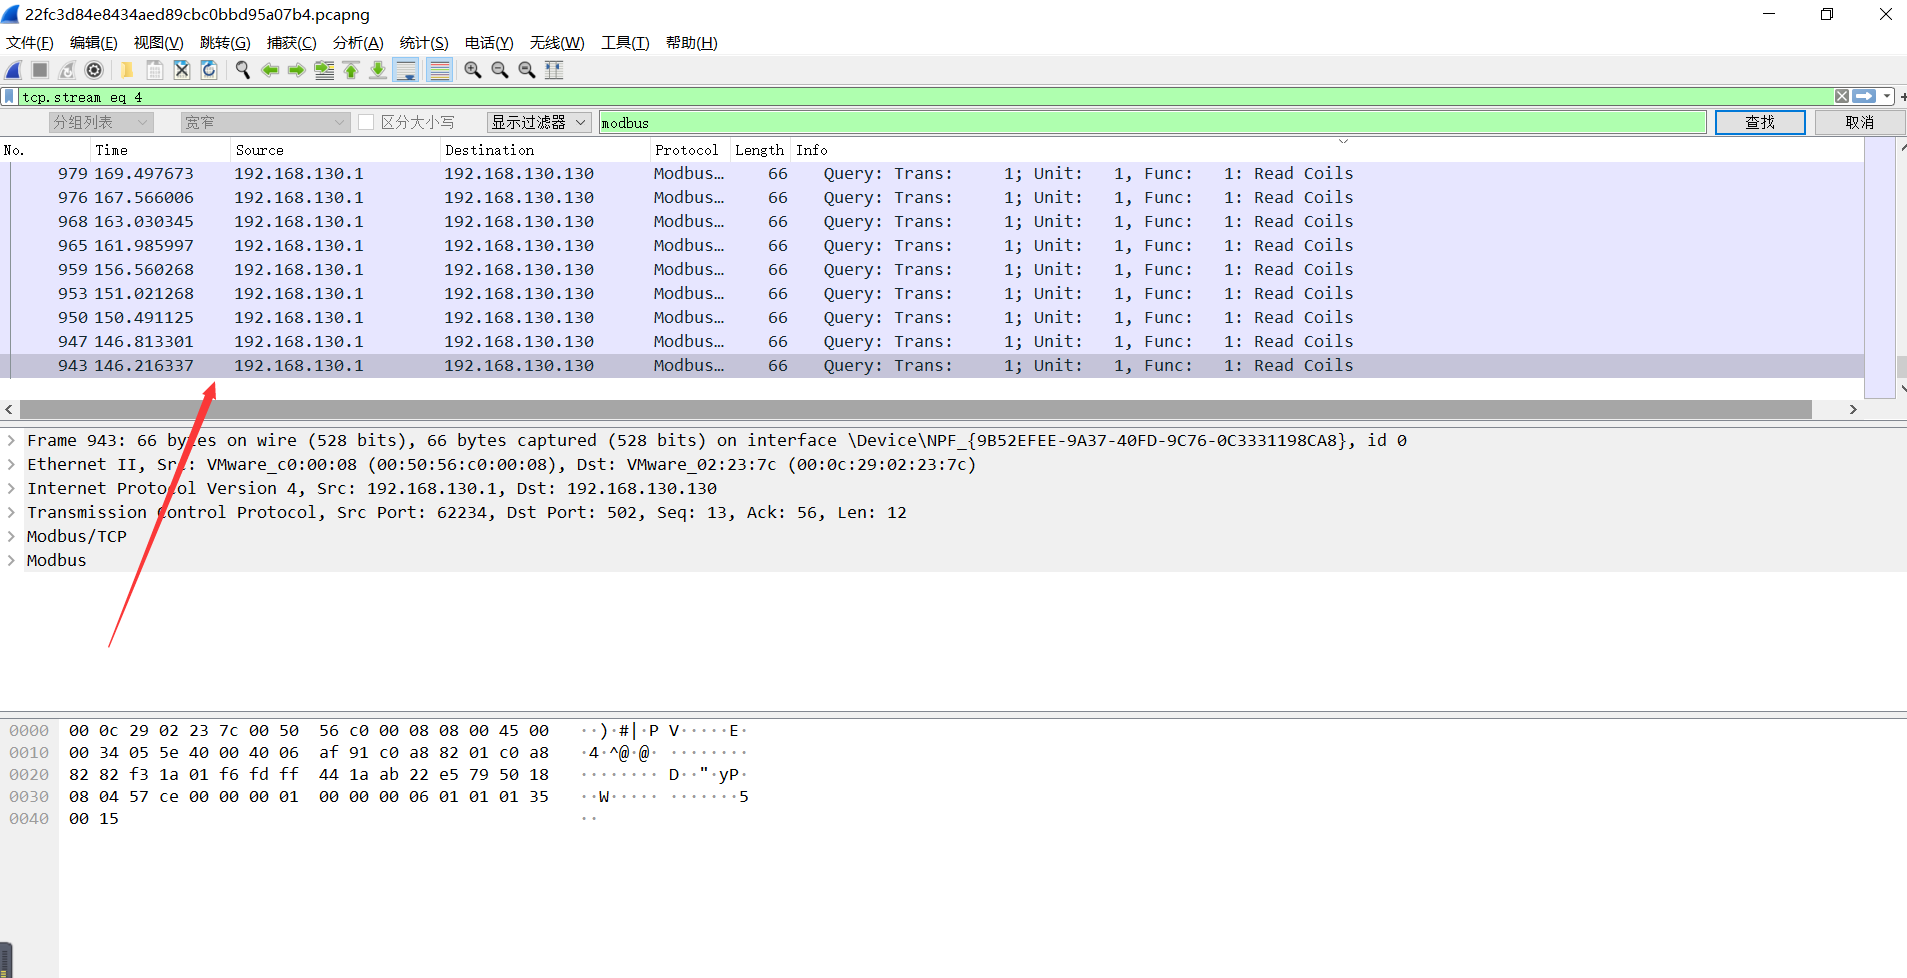The height and width of the screenshot is (978, 1907).
Task: Open the 电话(Y) menu
Action: coord(489,43)
